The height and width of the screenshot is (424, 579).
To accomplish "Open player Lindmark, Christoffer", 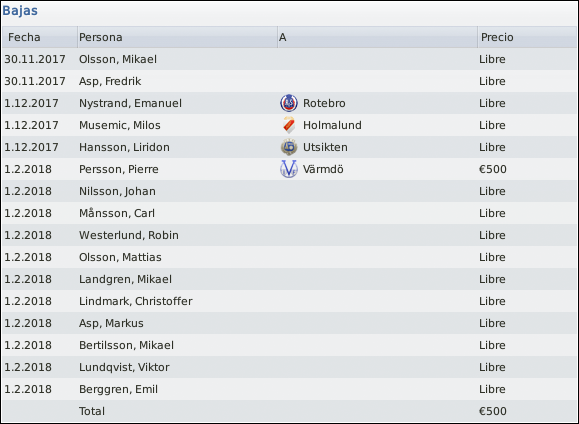I will click(x=136, y=301).
